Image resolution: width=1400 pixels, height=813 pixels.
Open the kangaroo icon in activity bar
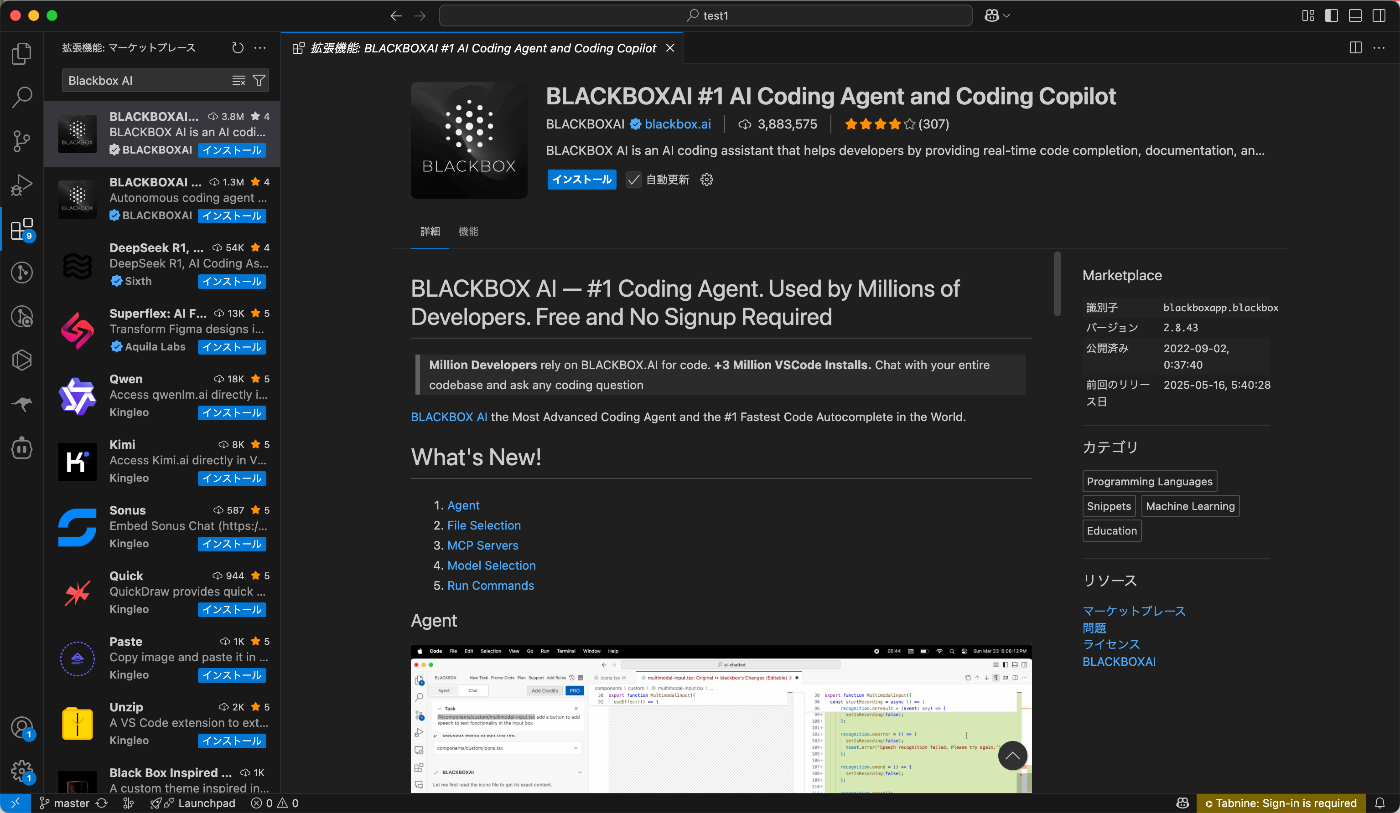pyautogui.click(x=21, y=404)
